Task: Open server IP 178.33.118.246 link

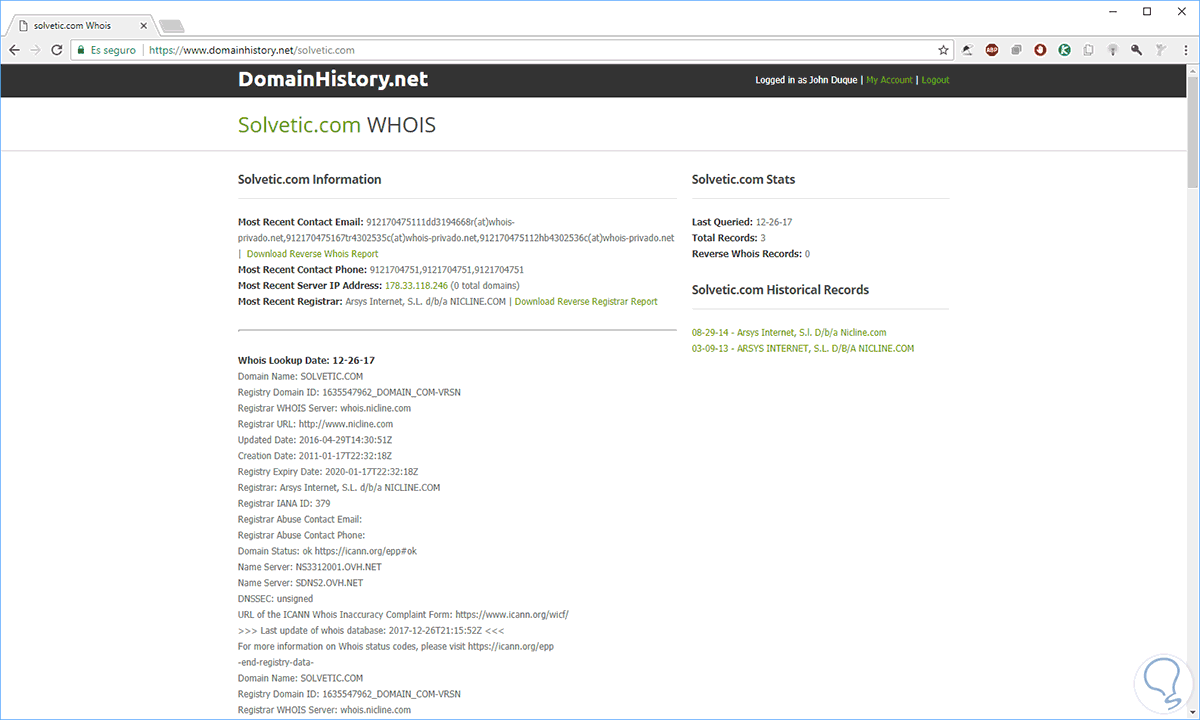Action: point(416,285)
